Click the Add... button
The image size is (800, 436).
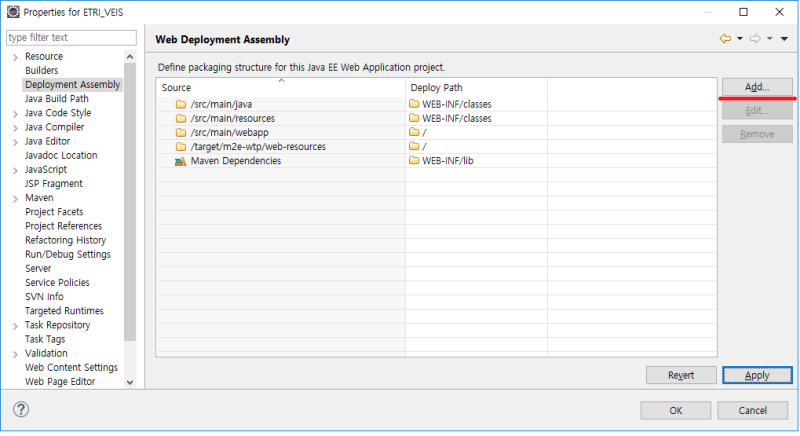click(x=757, y=87)
